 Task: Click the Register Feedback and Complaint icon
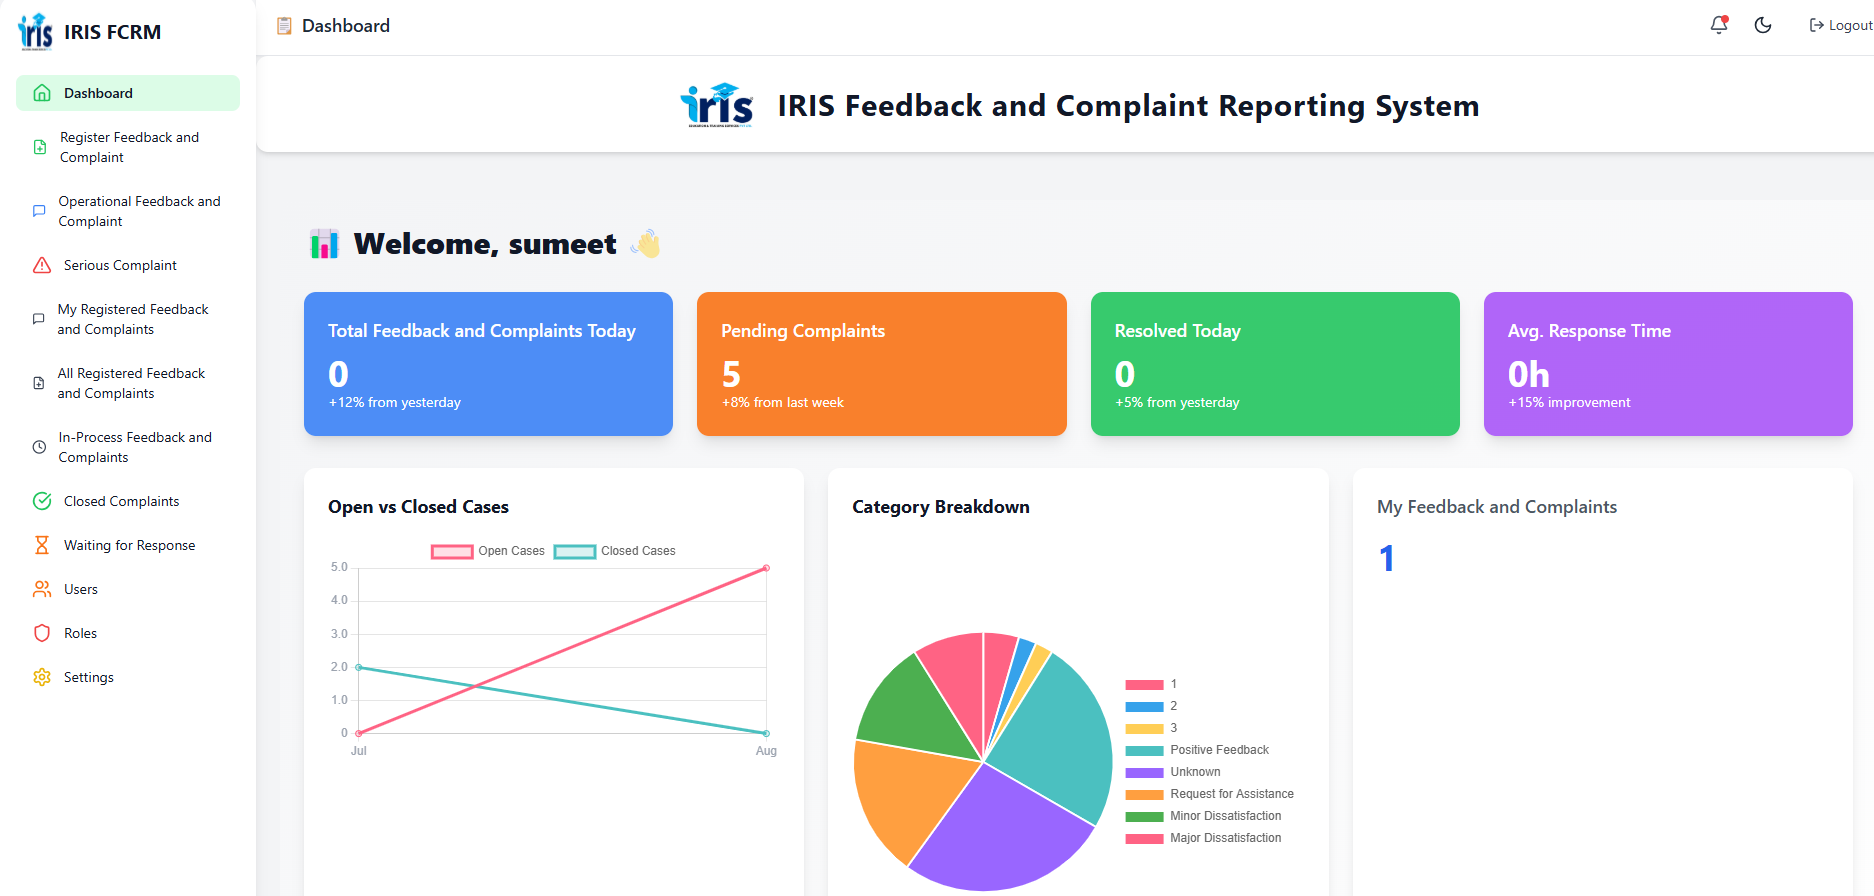(x=40, y=147)
